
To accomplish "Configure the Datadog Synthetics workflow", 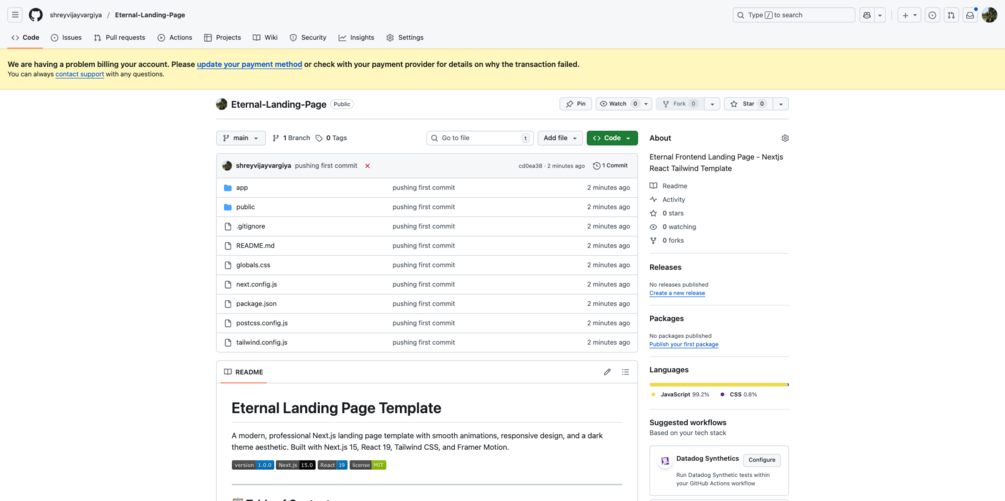I will (762, 460).
